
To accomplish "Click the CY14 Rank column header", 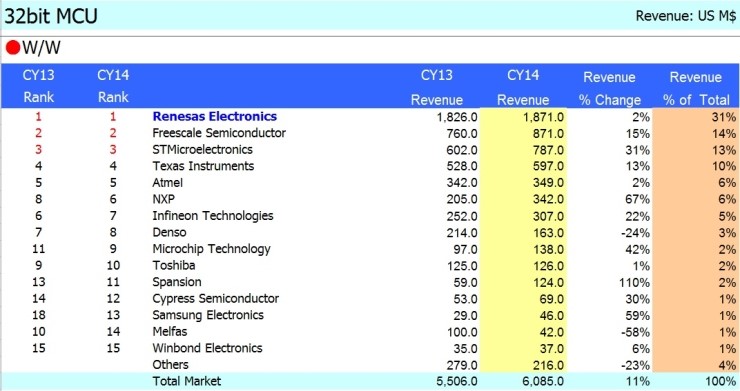I will pyautogui.click(x=113, y=86).
